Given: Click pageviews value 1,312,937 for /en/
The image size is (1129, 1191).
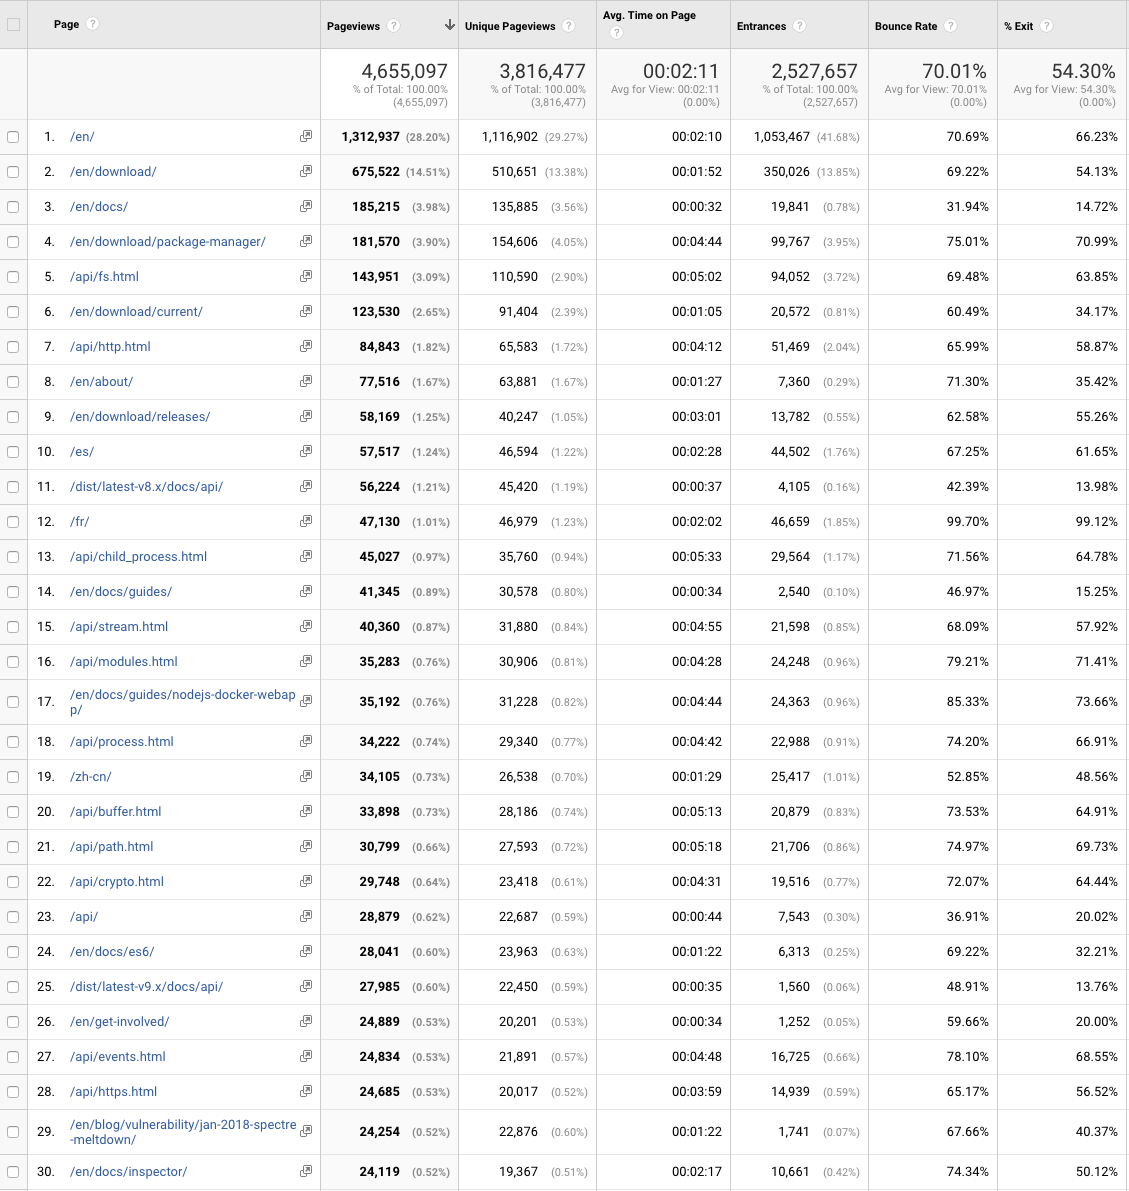Looking at the screenshot, I should pyautogui.click(x=371, y=137).
